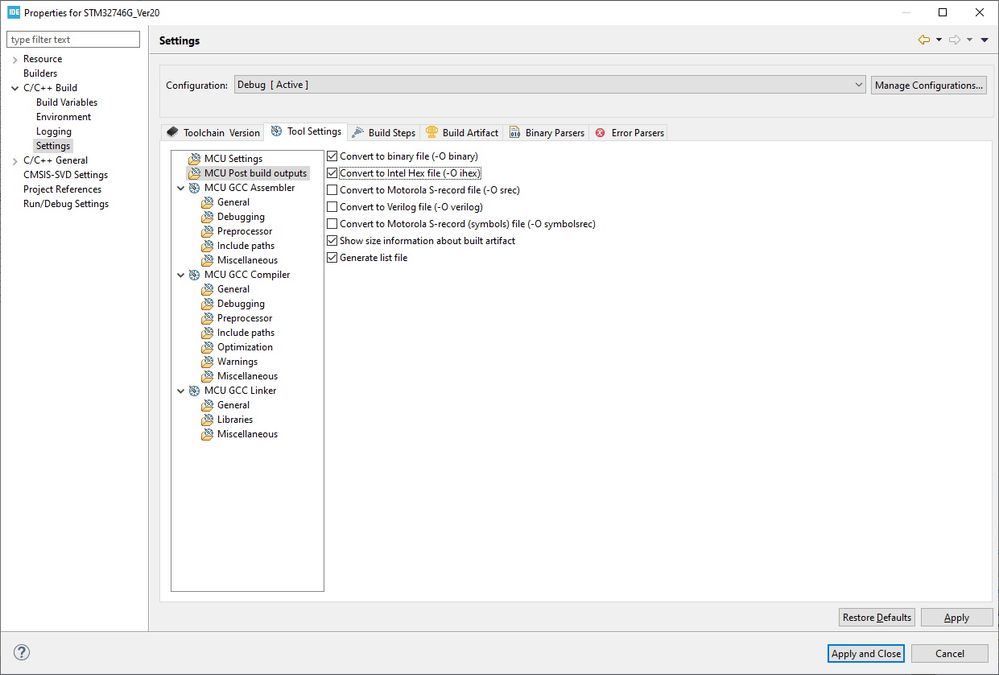The width and height of the screenshot is (999, 675).
Task: Open the Optimization settings icon
Action: [207, 347]
